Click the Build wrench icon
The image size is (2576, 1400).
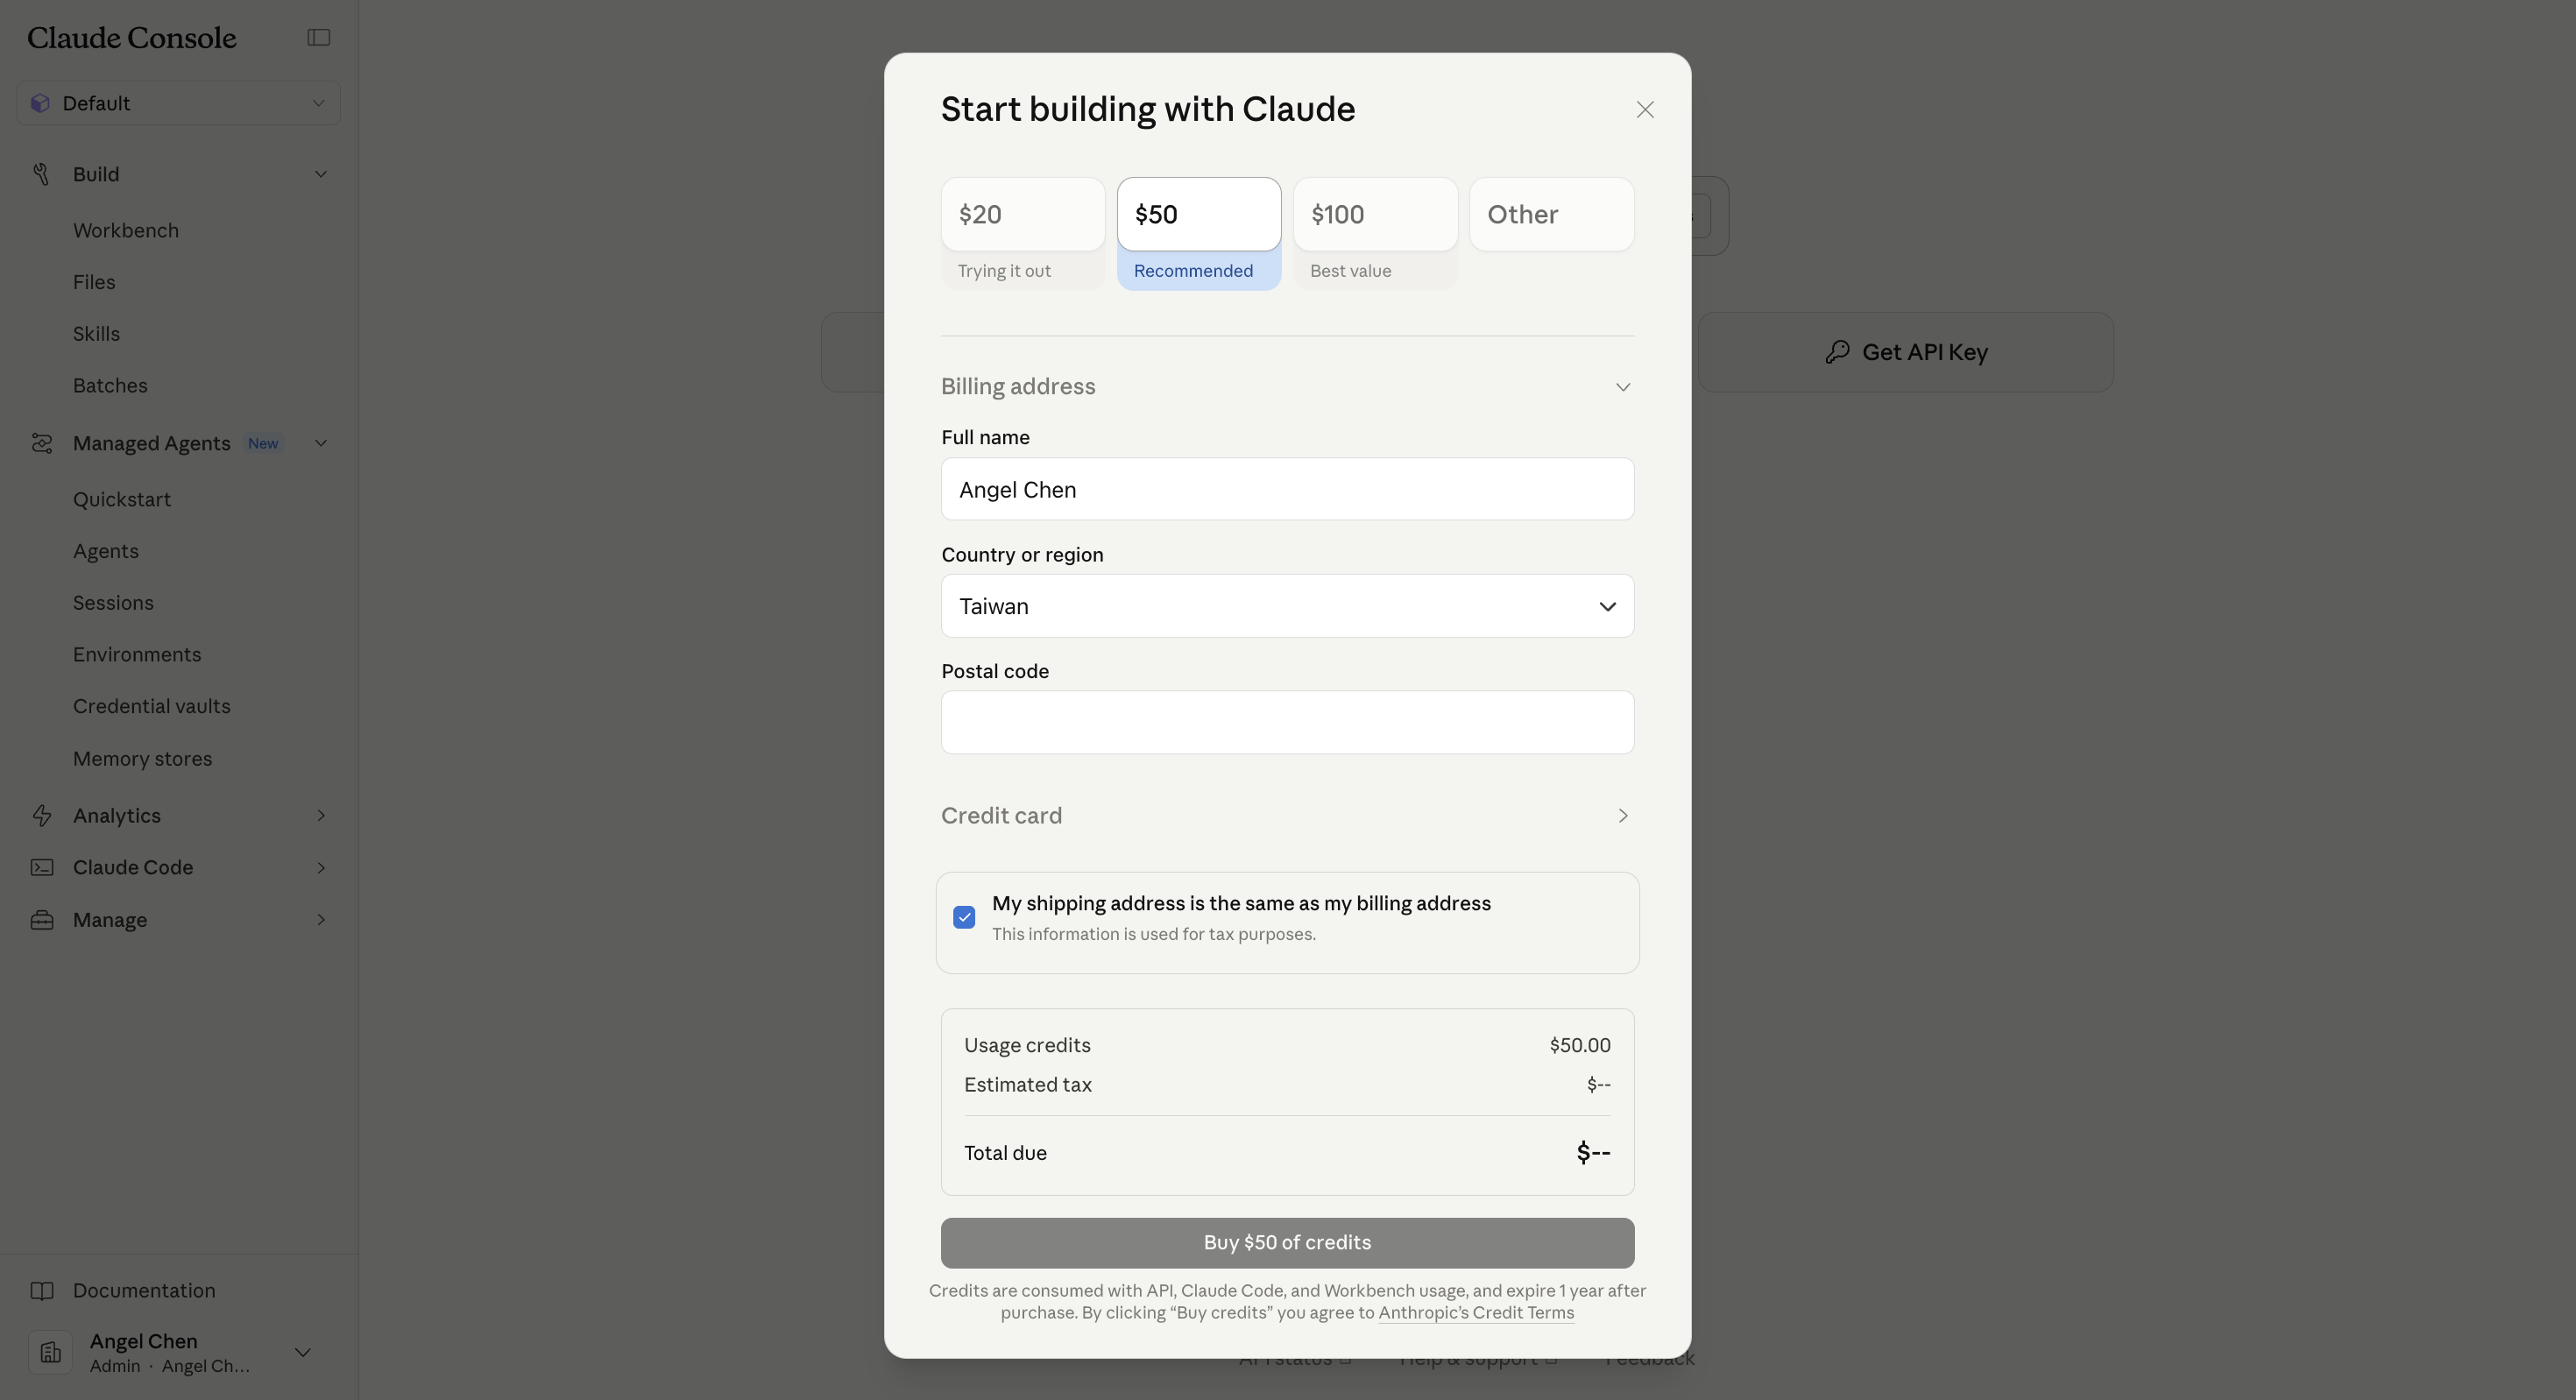[x=41, y=174]
